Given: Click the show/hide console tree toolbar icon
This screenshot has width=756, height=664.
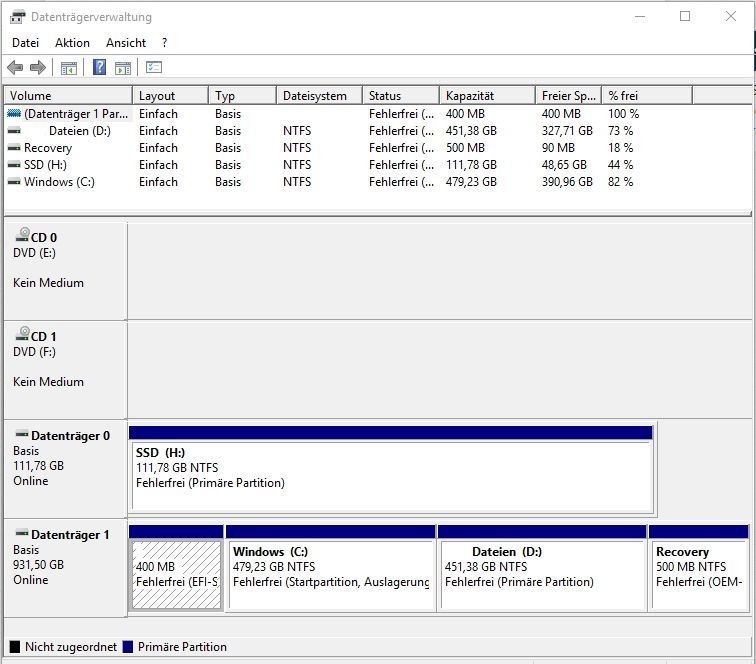Looking at the screenshot, I should click(x=69, y=68).
